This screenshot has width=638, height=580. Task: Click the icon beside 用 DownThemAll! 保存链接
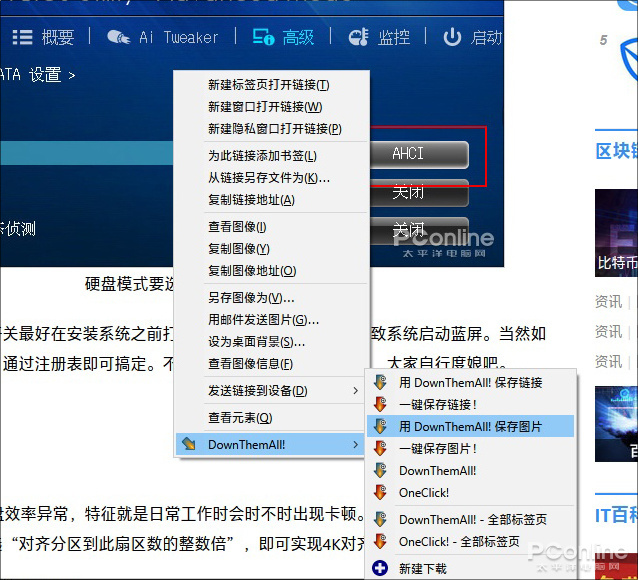tap(380, 383)
